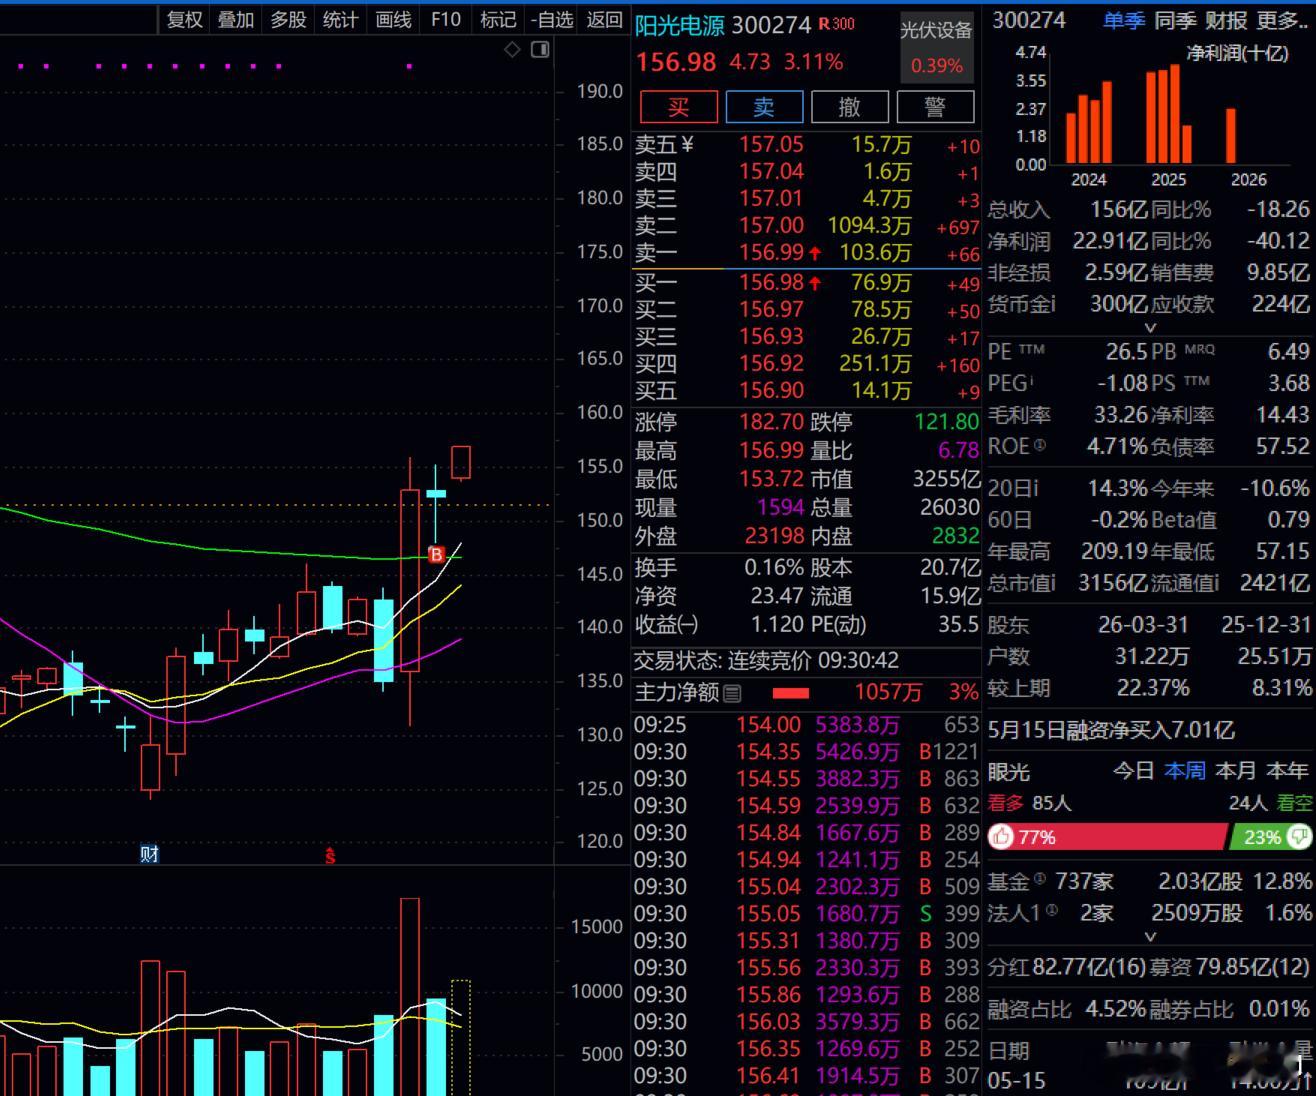Click the 阳光电源 stock name
The height and width of the screenshot is (1096, 1316).
[680, 25]
